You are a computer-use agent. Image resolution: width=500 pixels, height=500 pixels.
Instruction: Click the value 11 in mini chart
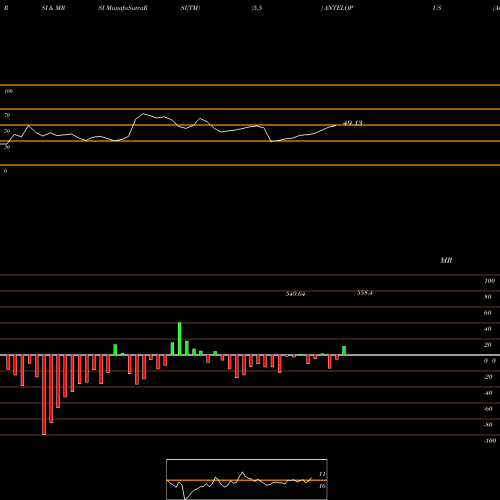(x=322, y=474)
